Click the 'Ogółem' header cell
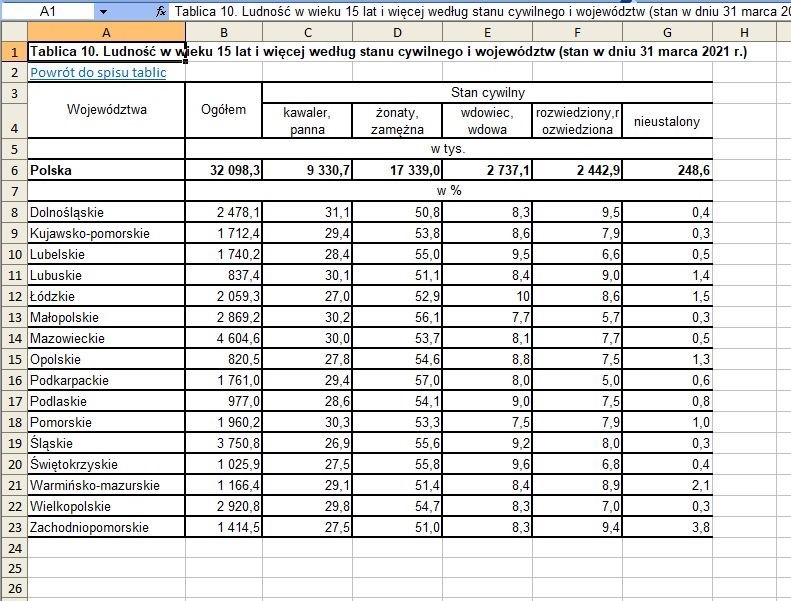The width and height of the screenshot is (791, 601). coord(223,110)
